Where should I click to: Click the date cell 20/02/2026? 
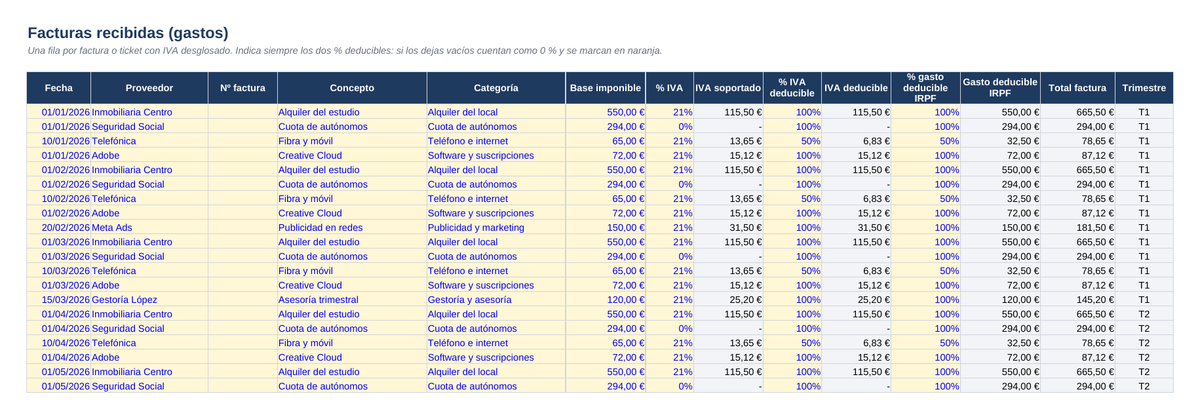click(59, 227)
